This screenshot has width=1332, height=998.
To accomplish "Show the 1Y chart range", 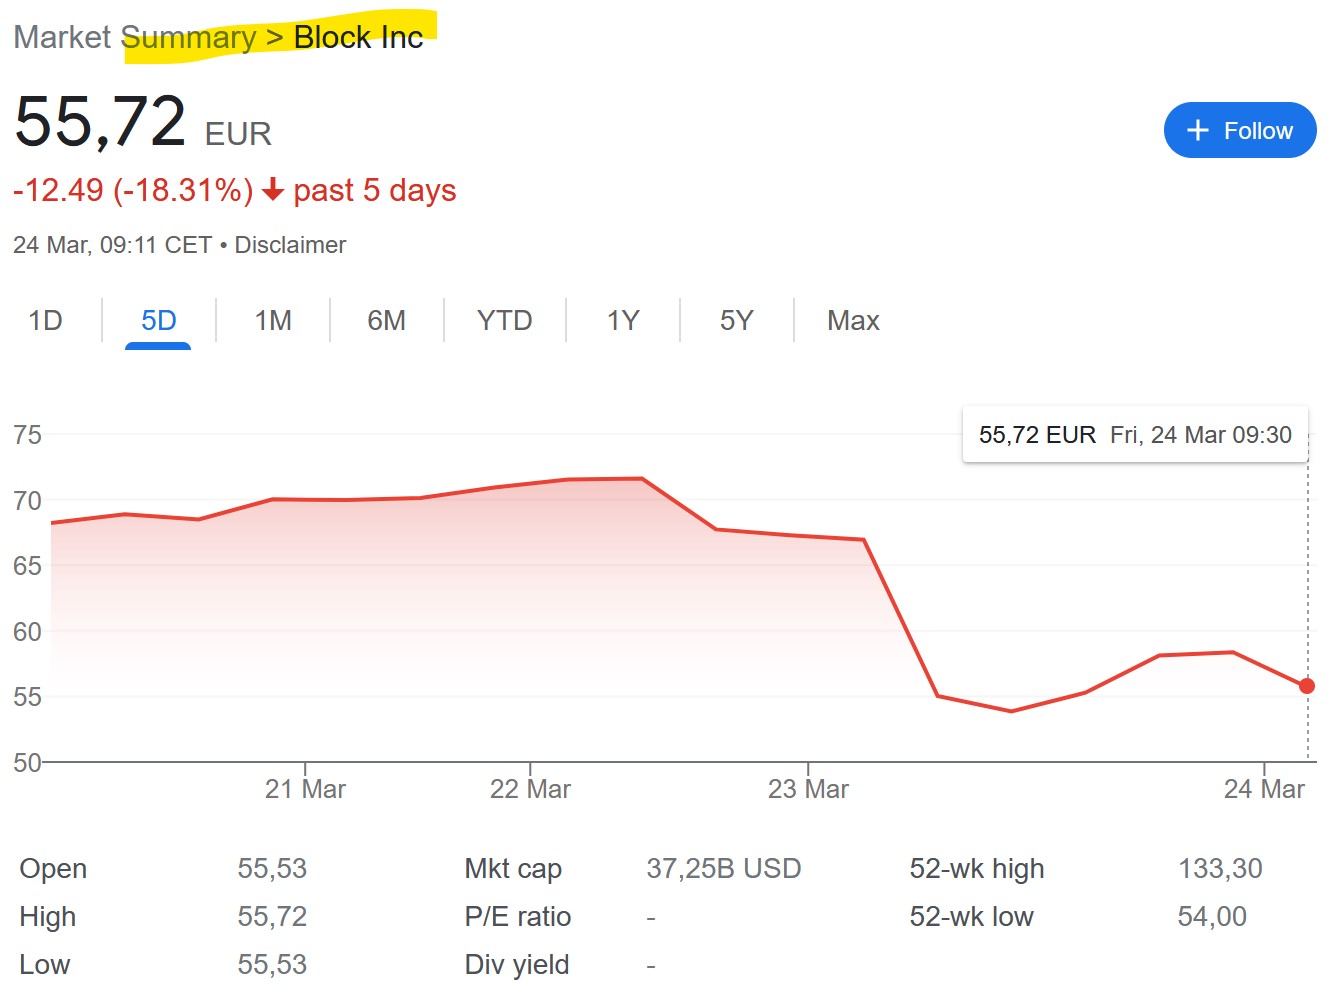I will click(623, 320).
